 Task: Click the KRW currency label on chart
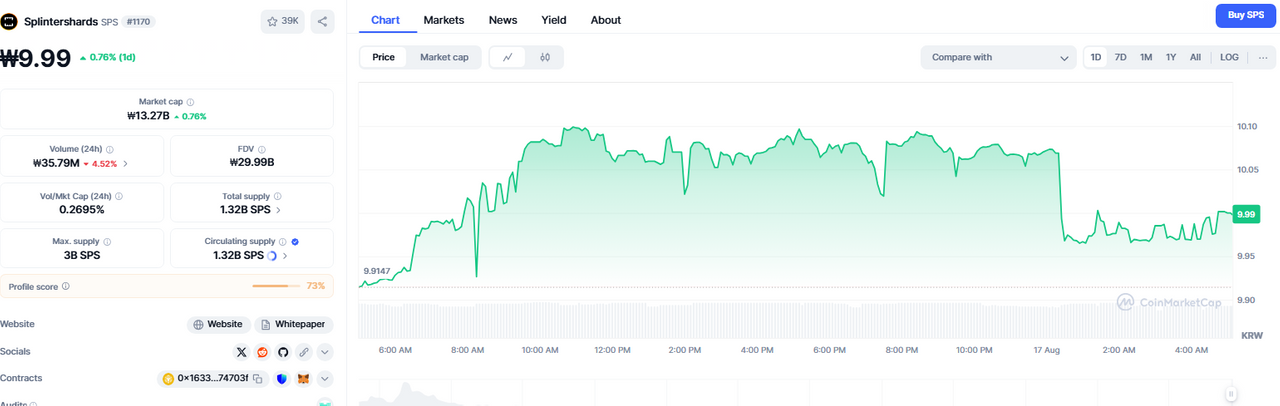coord(1251,334)
